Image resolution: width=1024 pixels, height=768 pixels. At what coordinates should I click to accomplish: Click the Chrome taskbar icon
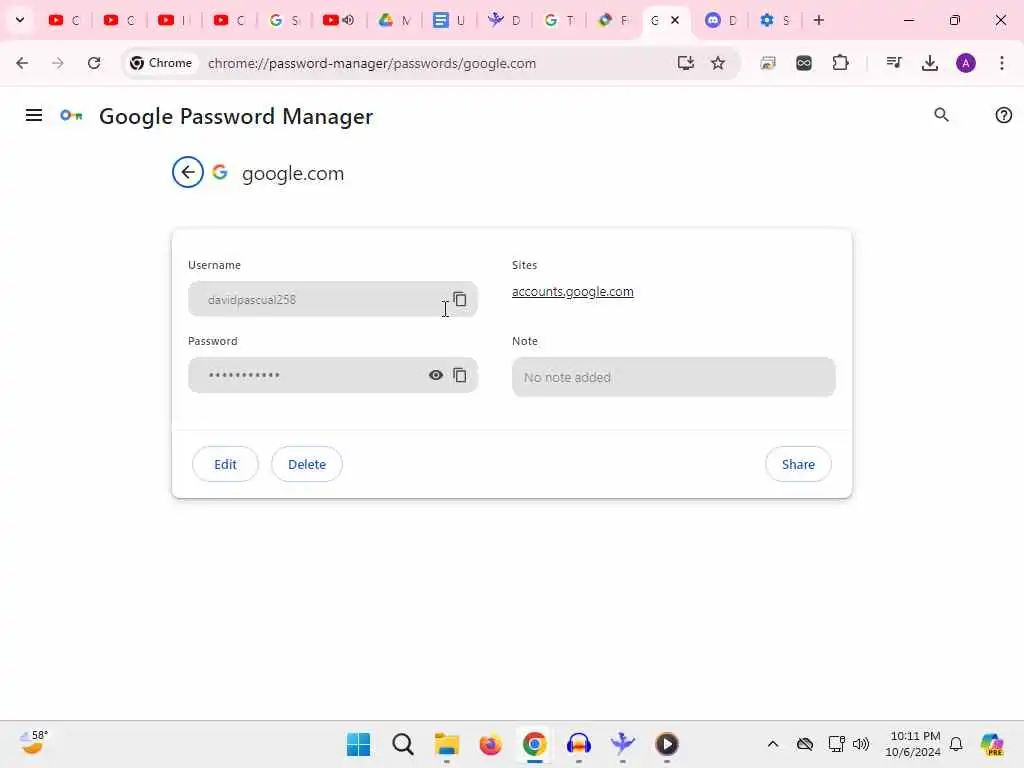pyautogui.click(x=534, y=744)
